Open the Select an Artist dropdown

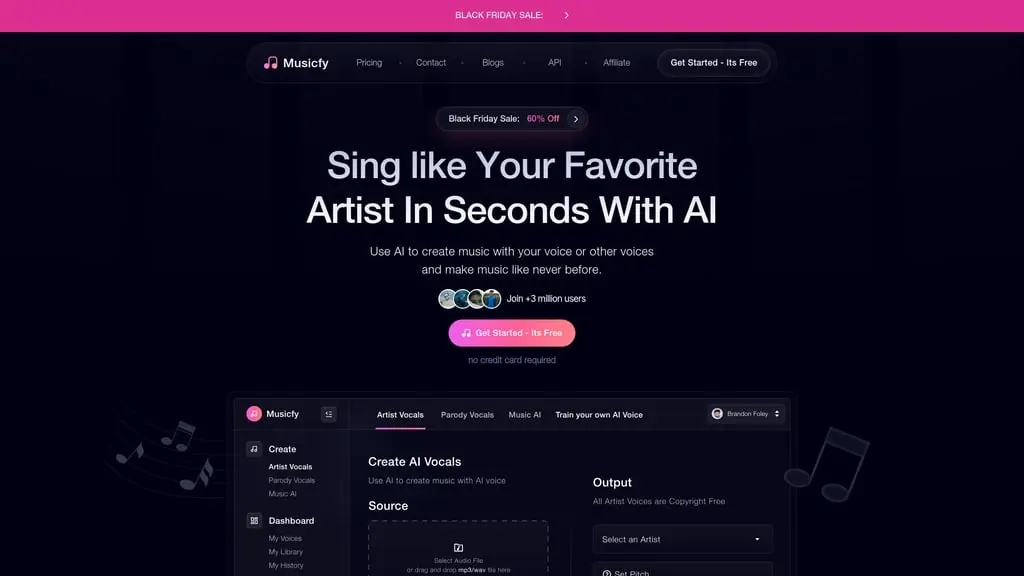click(682, 539)
